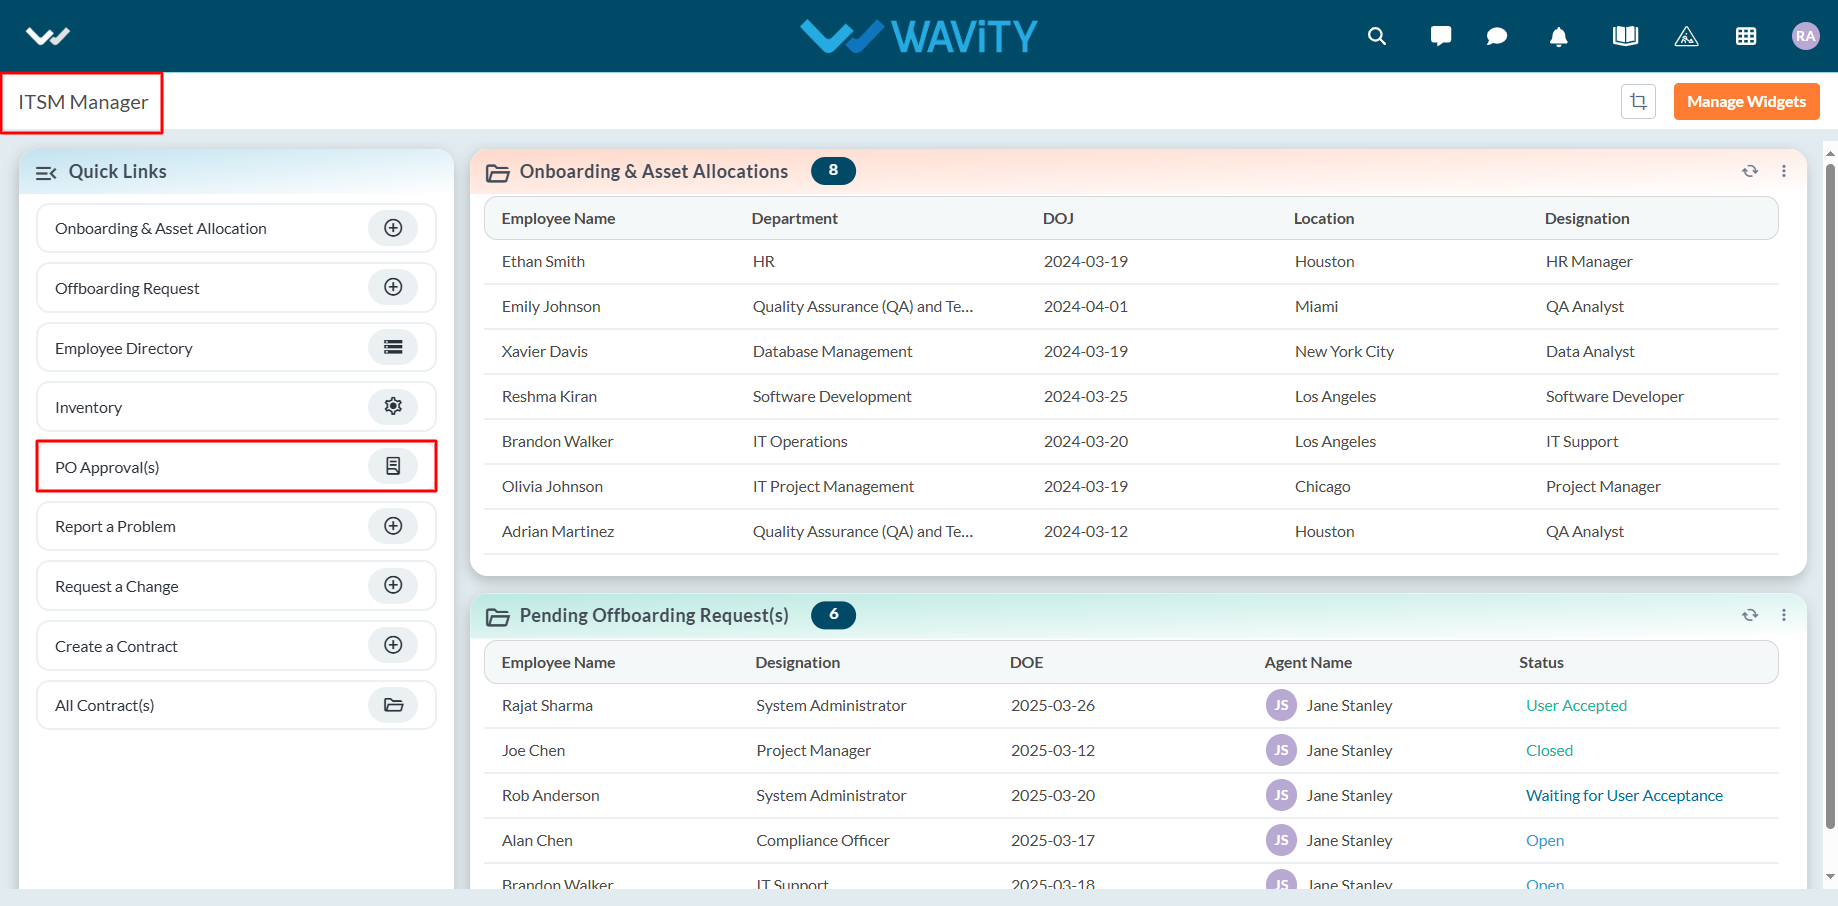Click plus icon for Request a Change
This screenshot has height=906, width=1838.
tap(393, 585)
